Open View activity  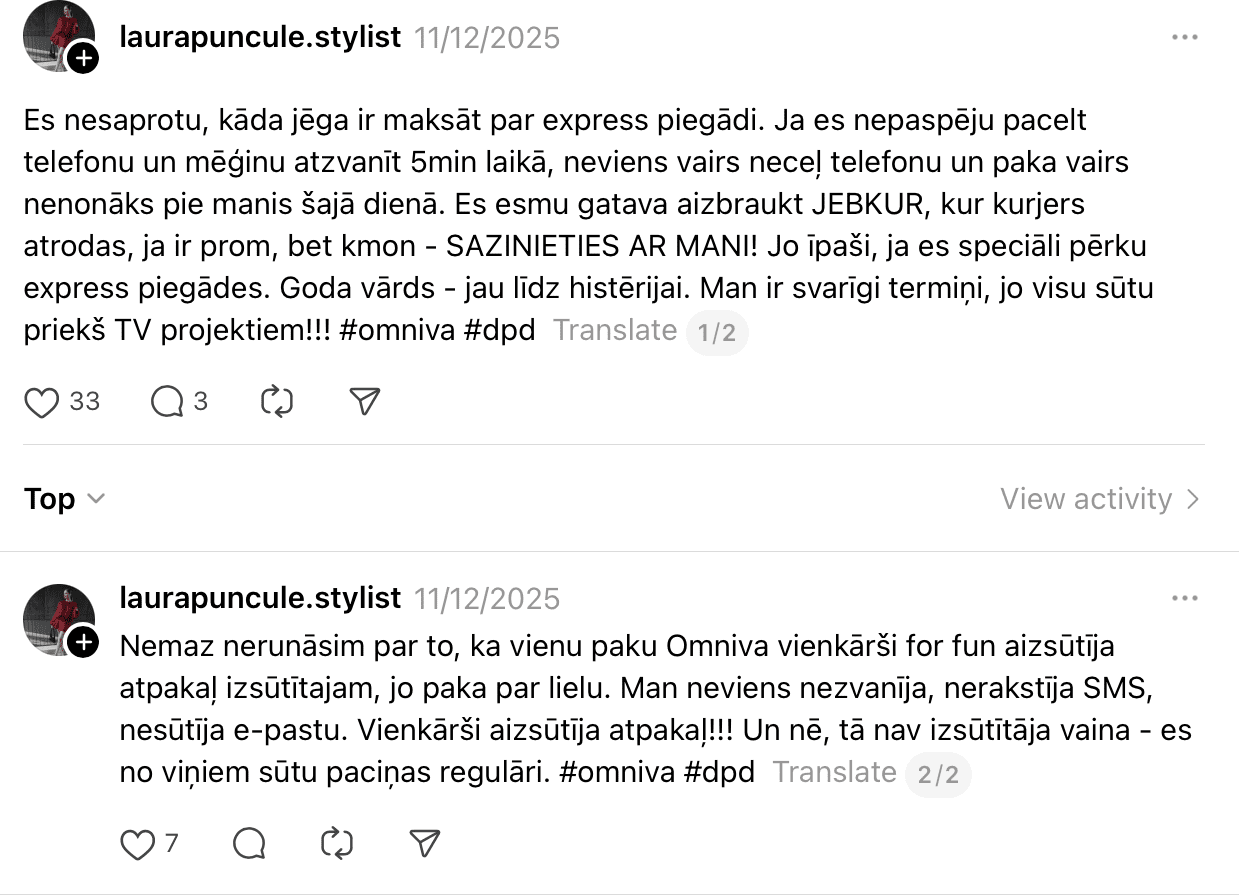pyautogui.click(x=1099, y=499)
